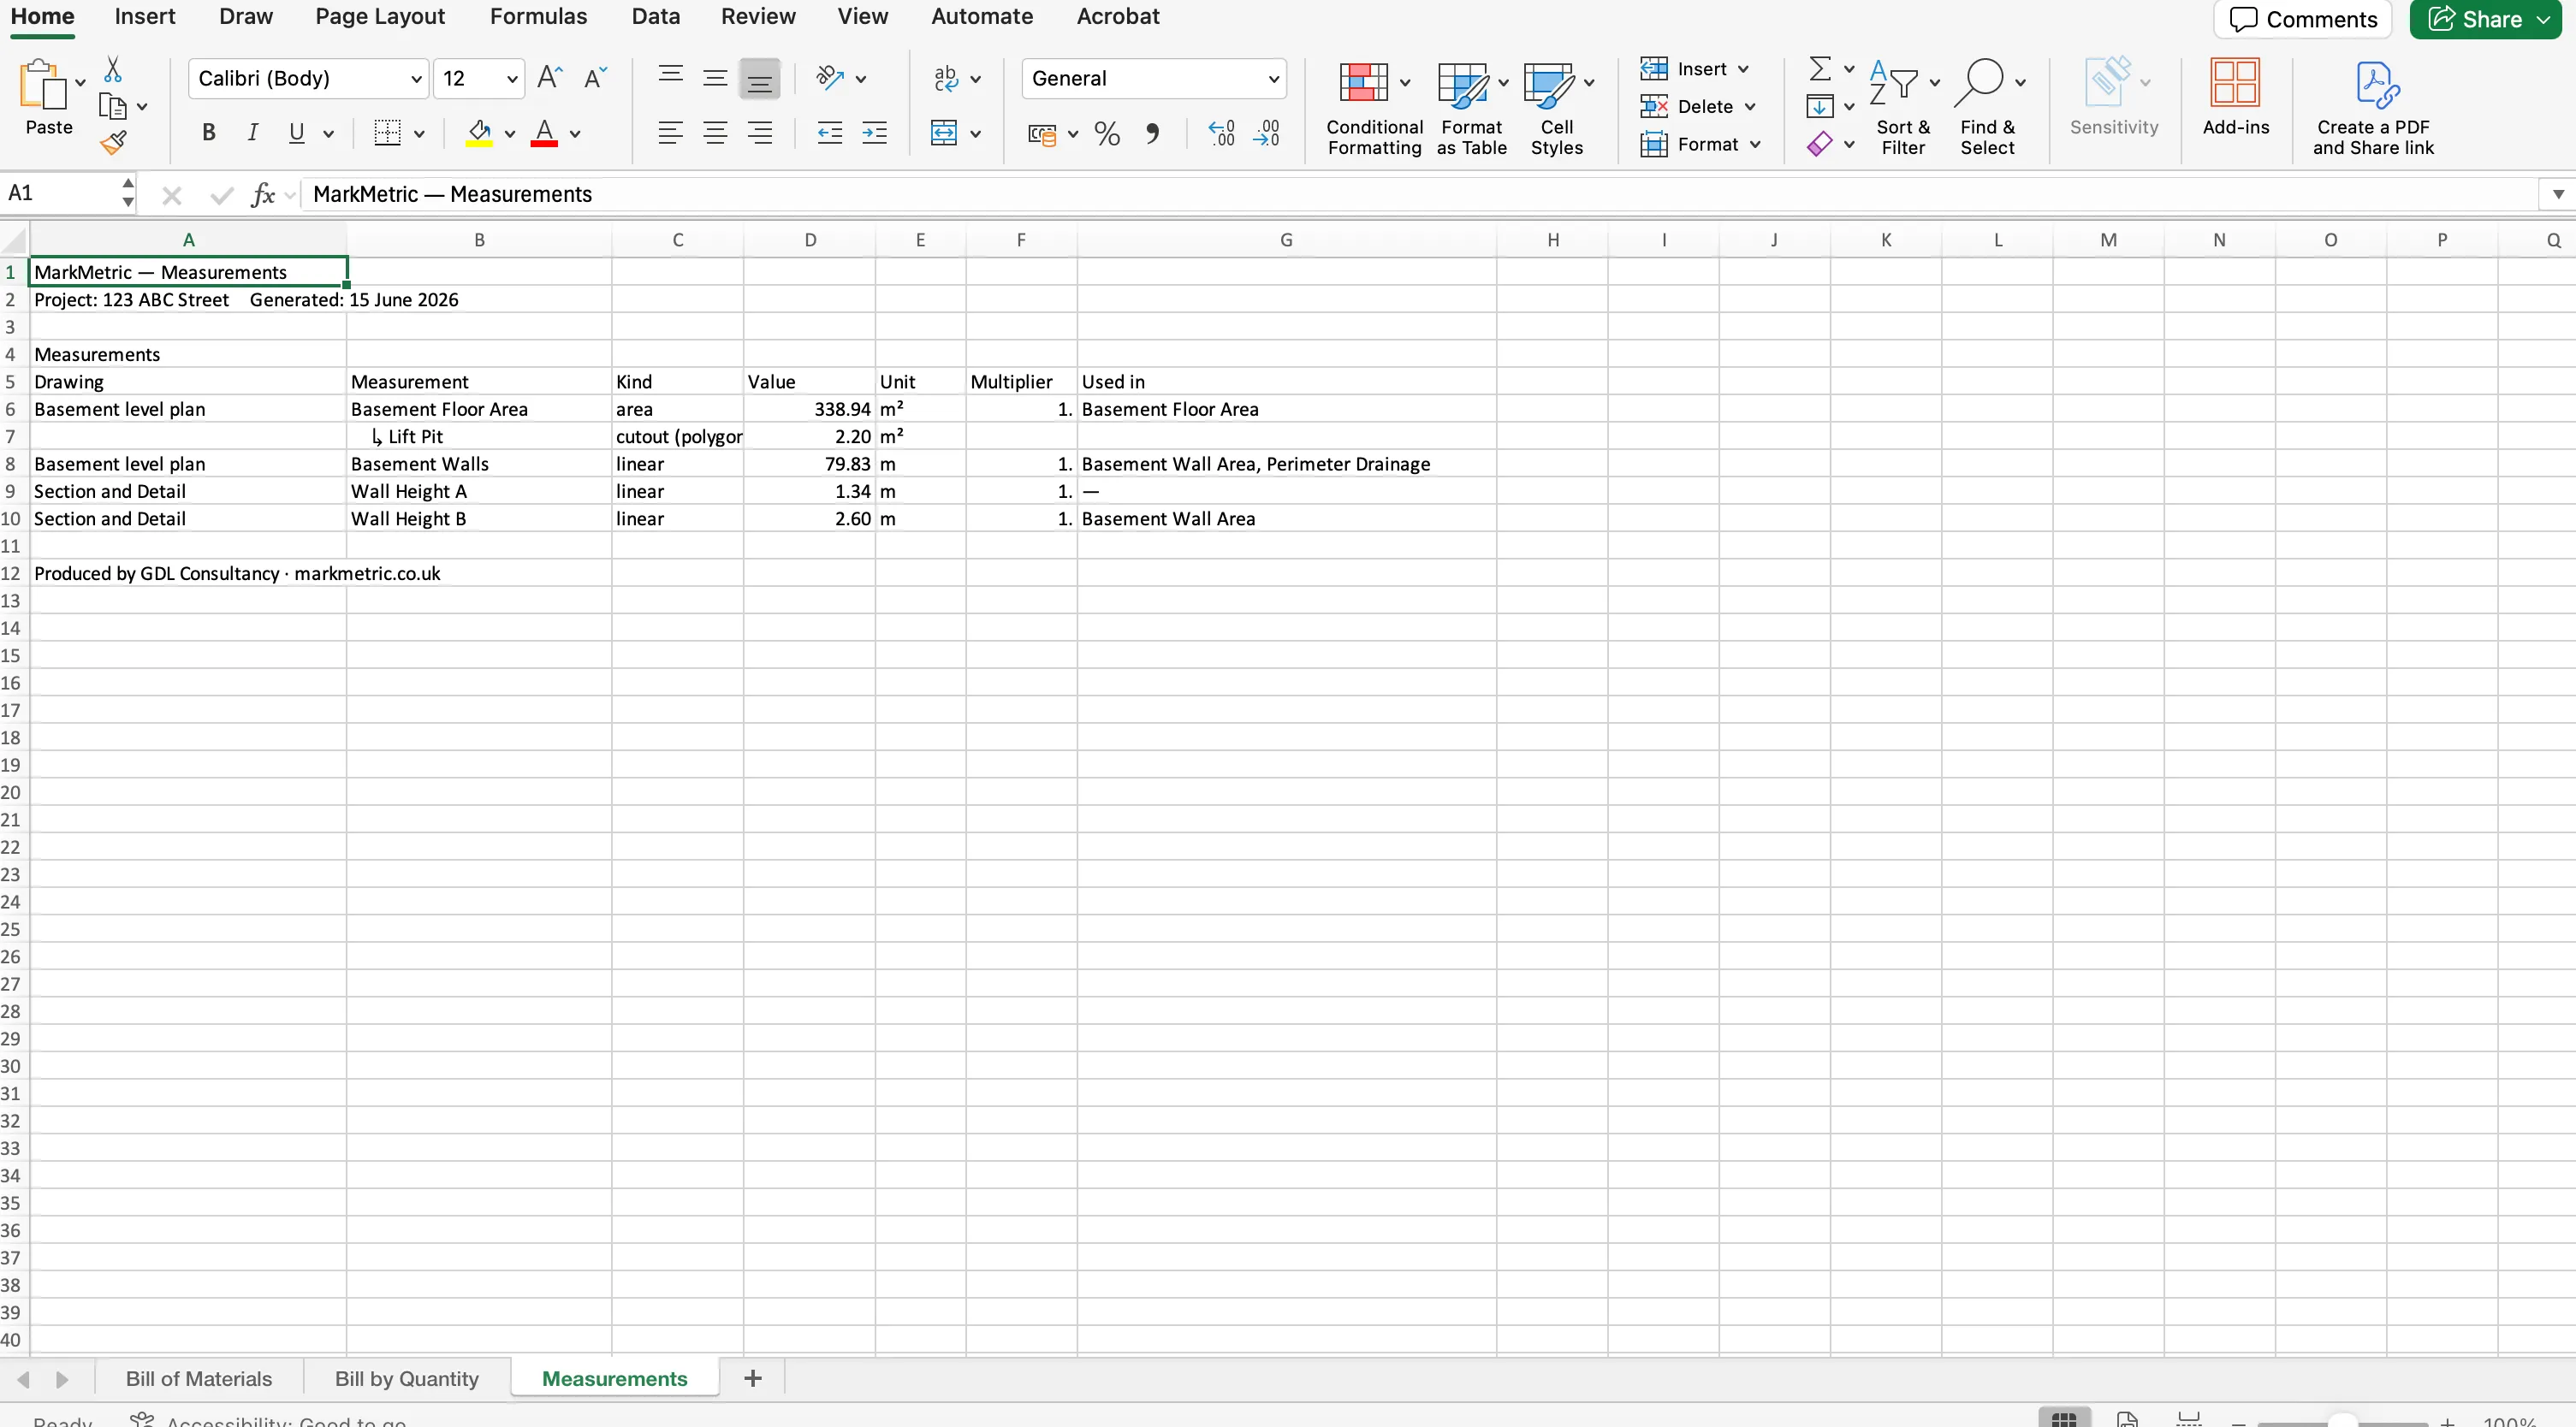Viewport: 2576px width, 1427px height.
Task: Click the Accounting number format icon
Action: pos(1042,134)
